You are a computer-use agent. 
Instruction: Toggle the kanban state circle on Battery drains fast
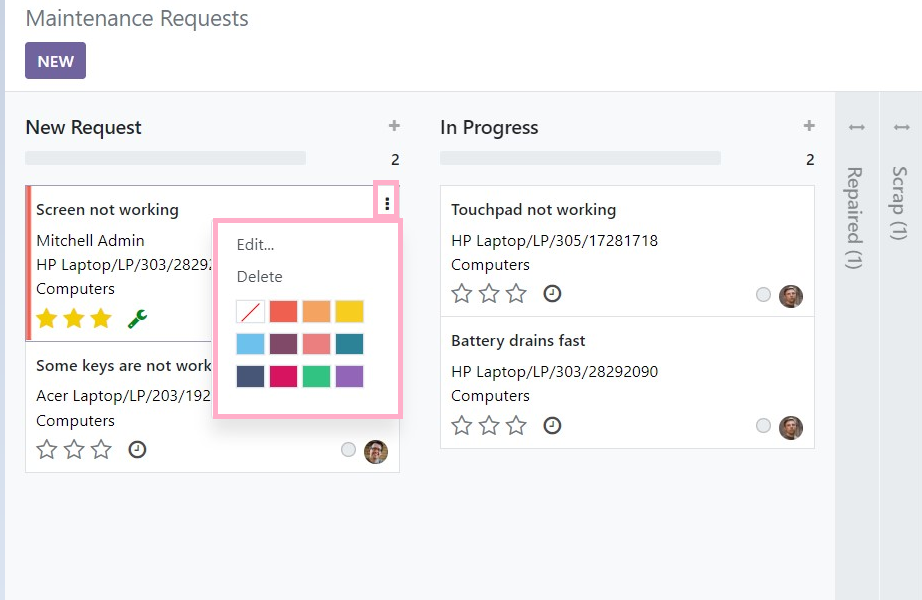[763, 426]
